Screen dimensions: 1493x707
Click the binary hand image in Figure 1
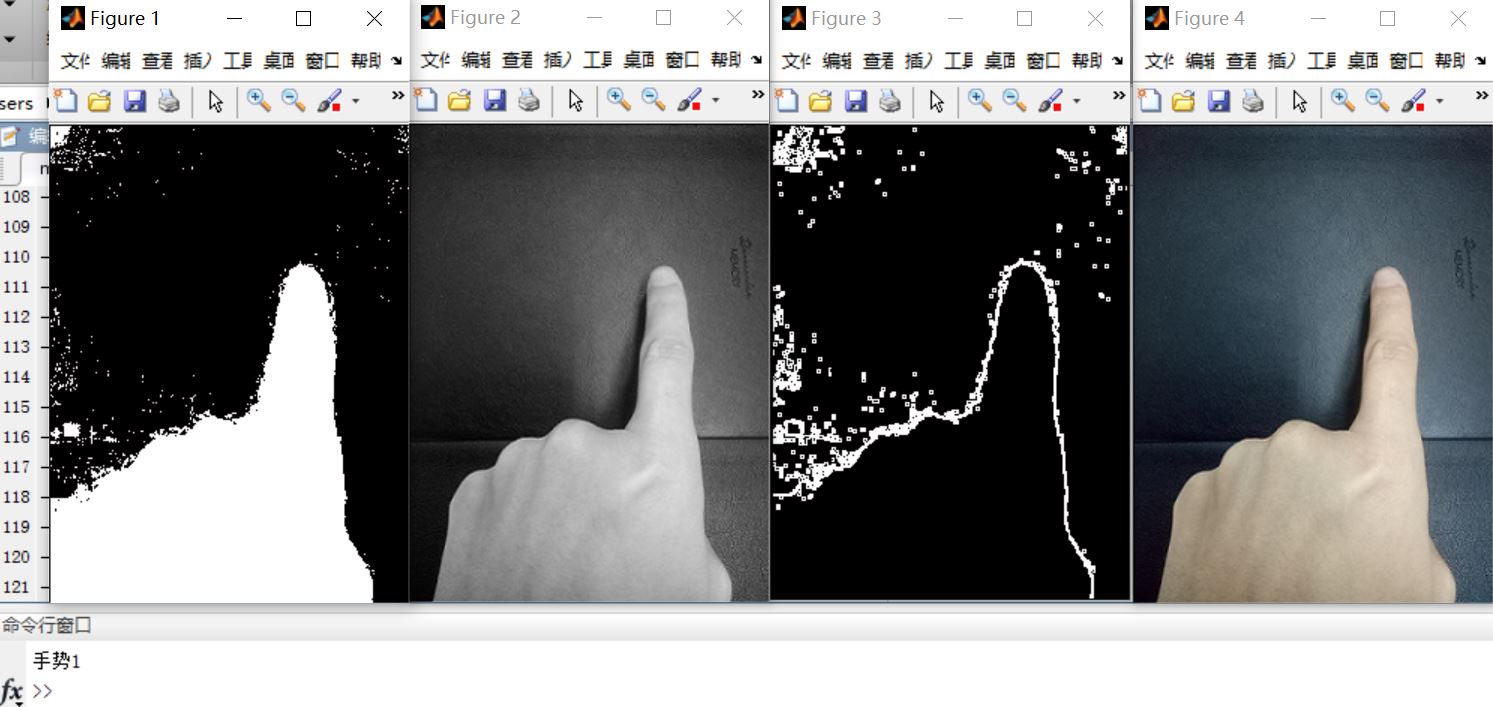tap(229, 363)
